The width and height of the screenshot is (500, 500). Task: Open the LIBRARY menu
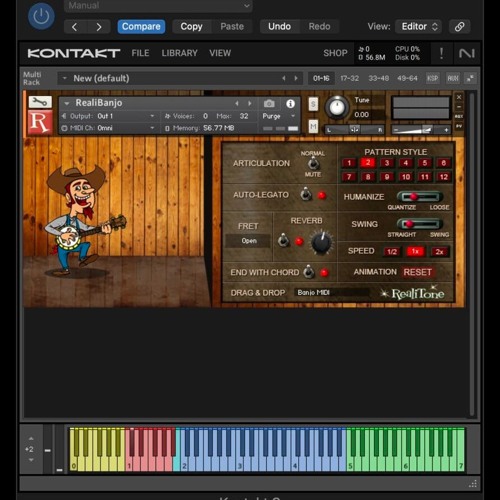[x=179, y=53]
